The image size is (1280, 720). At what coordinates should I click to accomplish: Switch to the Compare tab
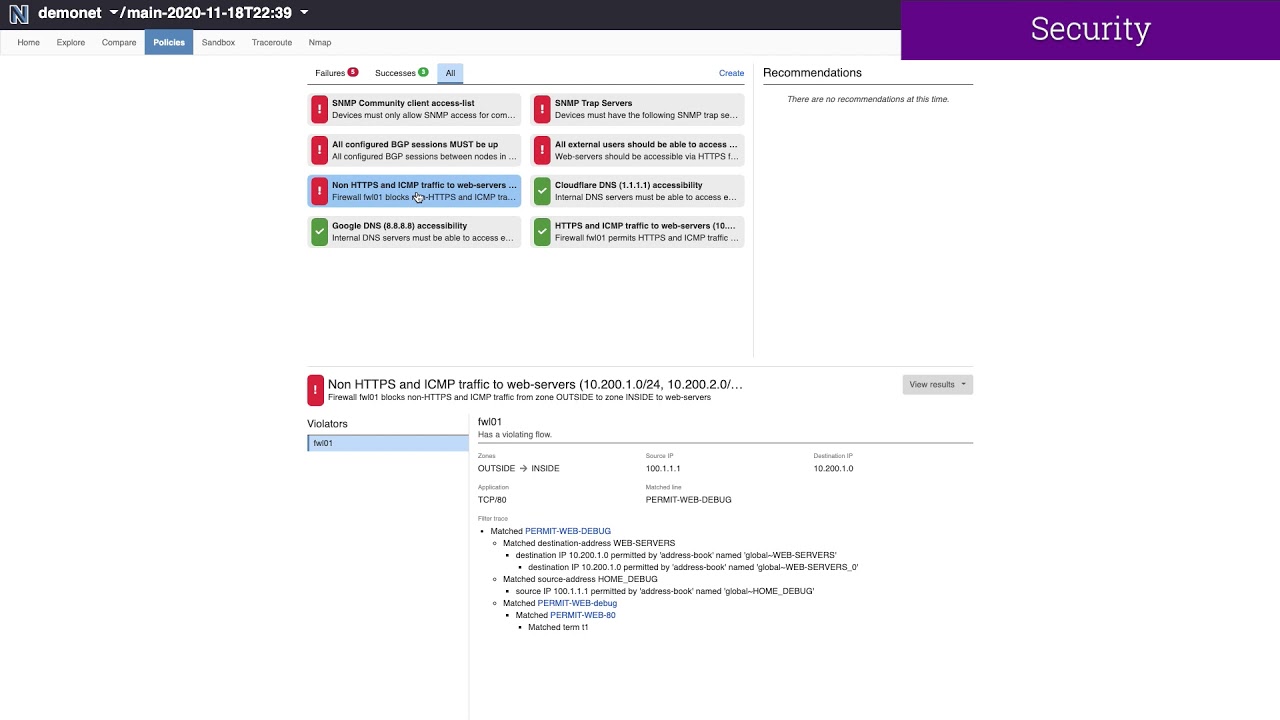[119, 43]
